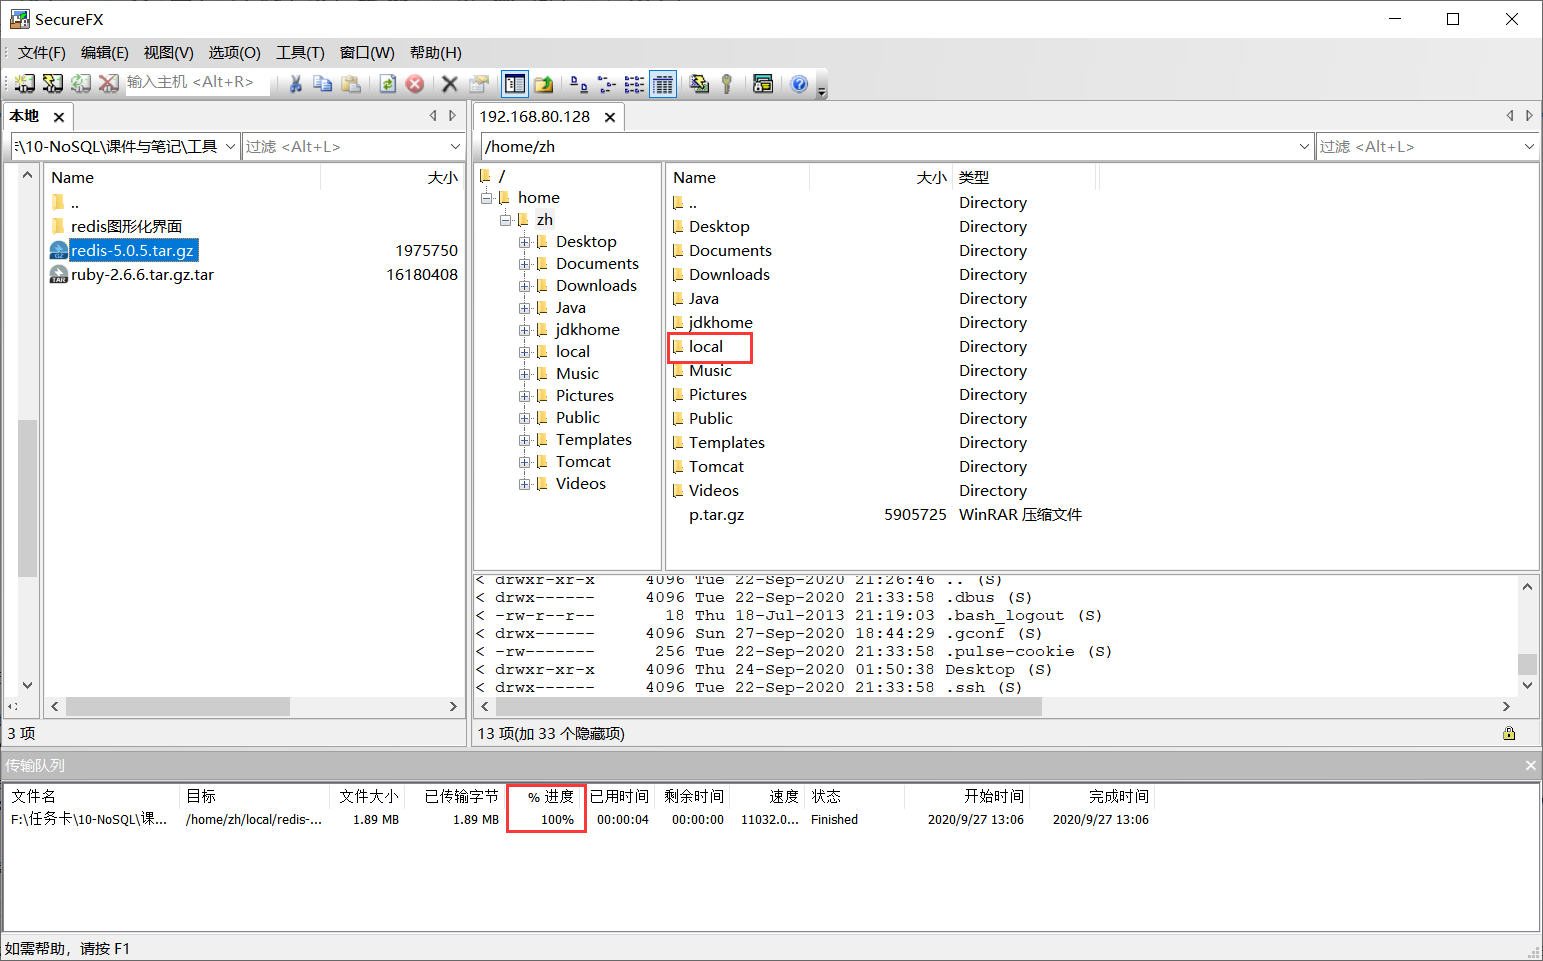Viewport: 1543px width, 961px height.
Task: Open the 帮助(H) menu
Action: 436,53
